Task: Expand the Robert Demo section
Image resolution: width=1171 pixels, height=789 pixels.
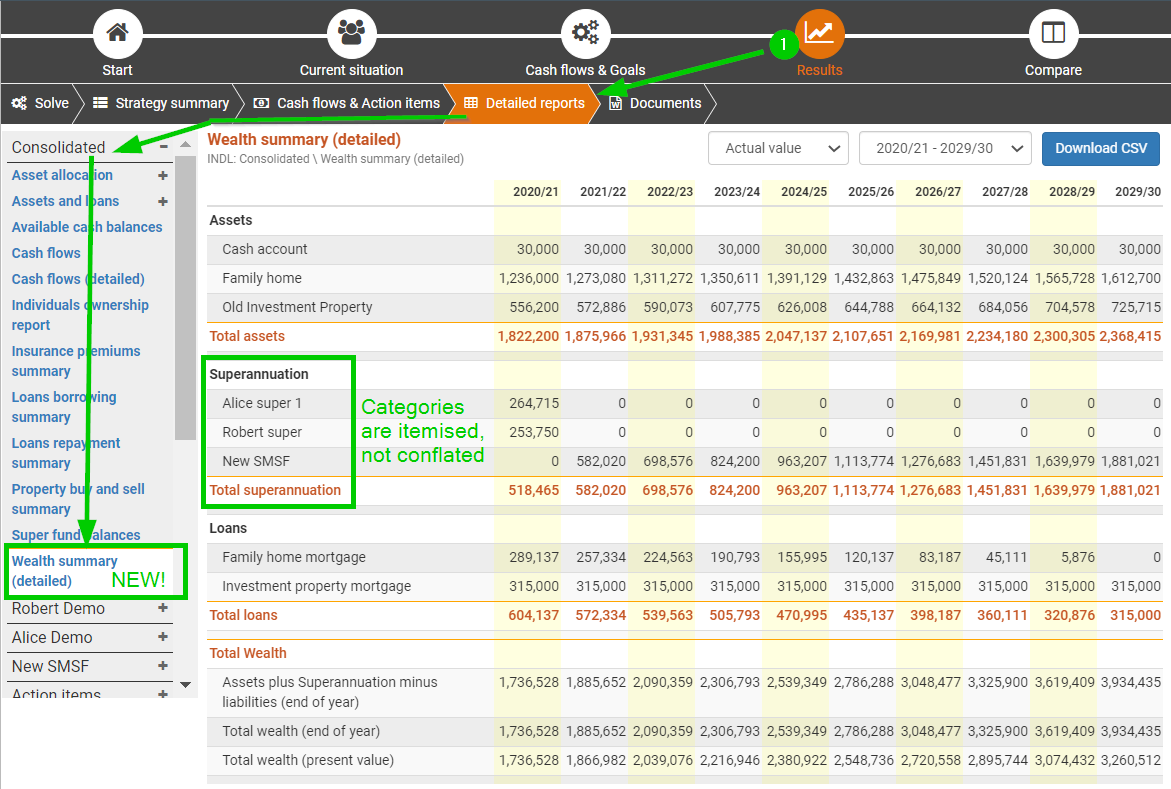Action: point(163,608)
